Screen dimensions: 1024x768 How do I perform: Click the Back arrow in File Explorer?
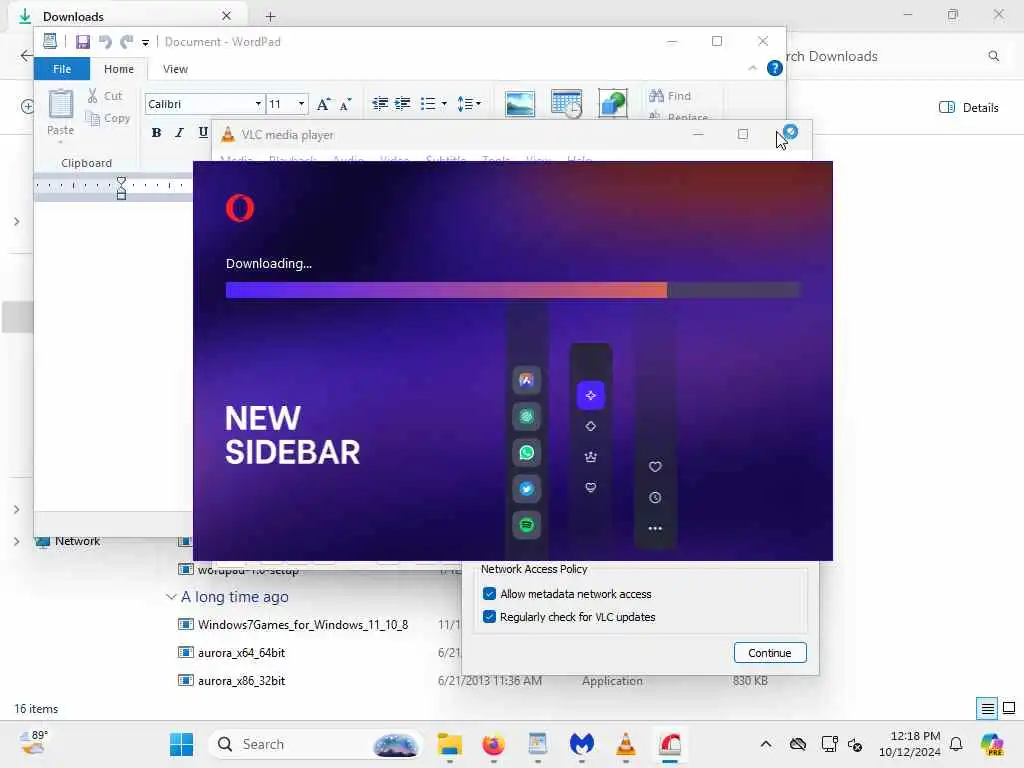26,56
